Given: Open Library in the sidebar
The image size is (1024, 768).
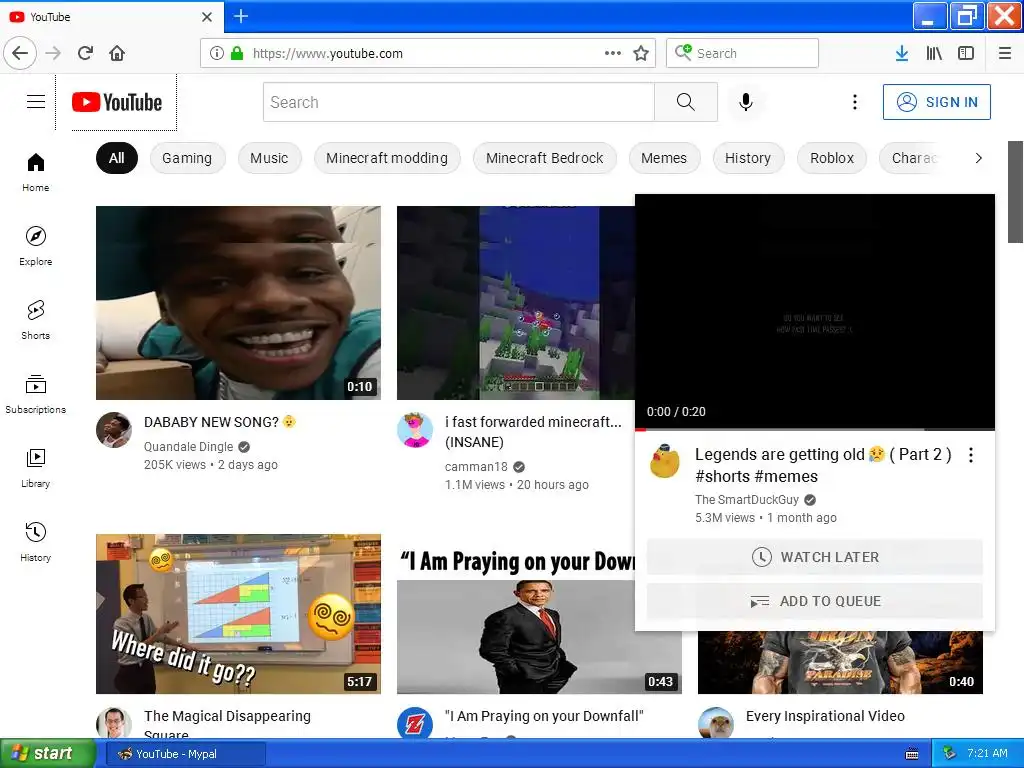Looking at the screenshot, I should (35, 468).
